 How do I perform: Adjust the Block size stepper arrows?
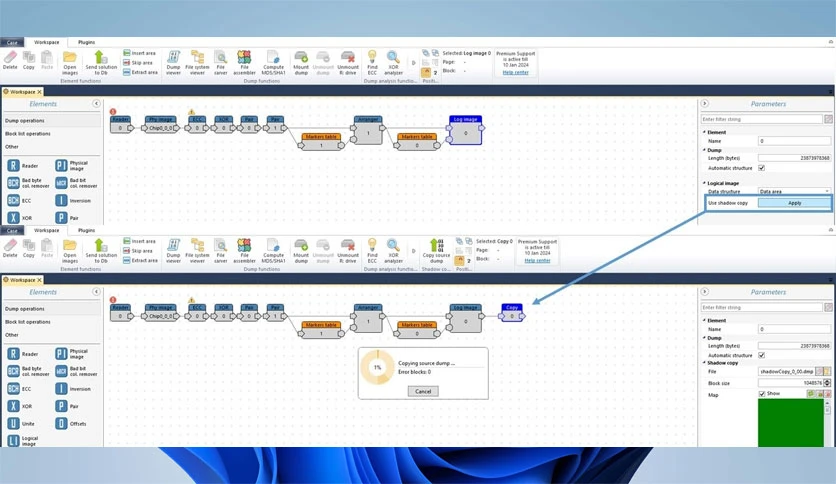827,383
